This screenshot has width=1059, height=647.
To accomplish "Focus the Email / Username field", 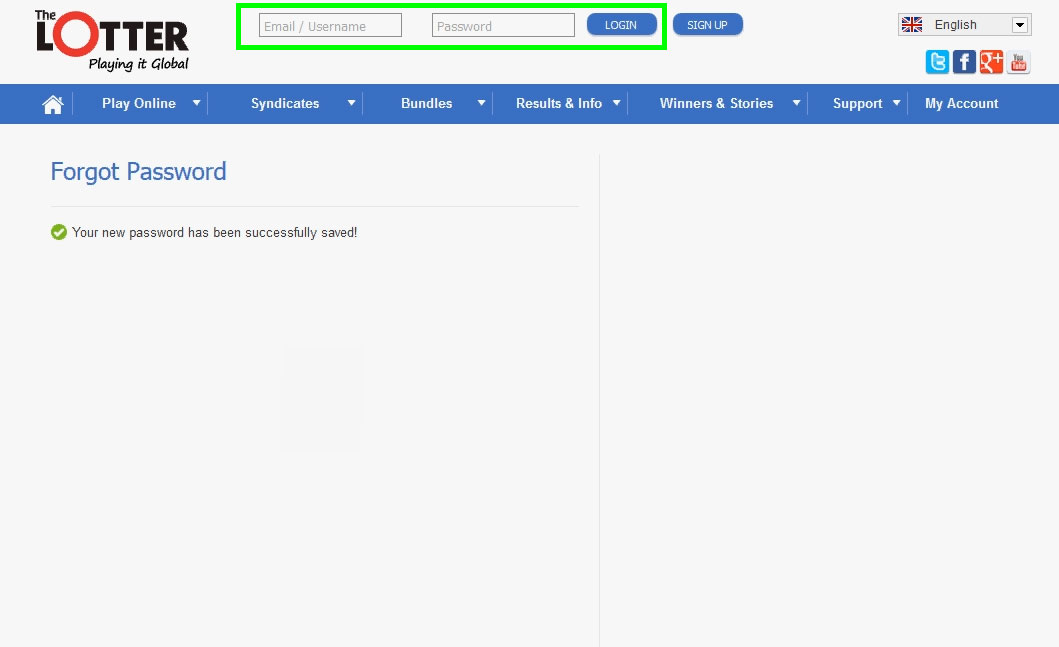I will (x=330, y=26).
